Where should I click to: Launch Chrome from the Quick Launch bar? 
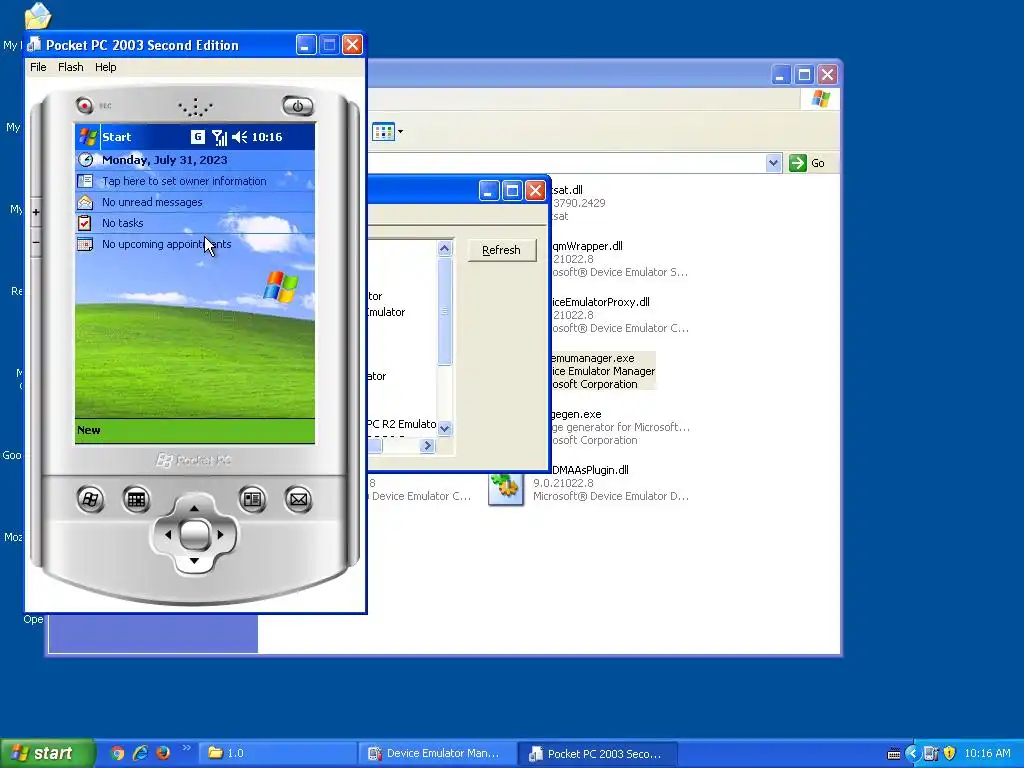coord(118,753)
